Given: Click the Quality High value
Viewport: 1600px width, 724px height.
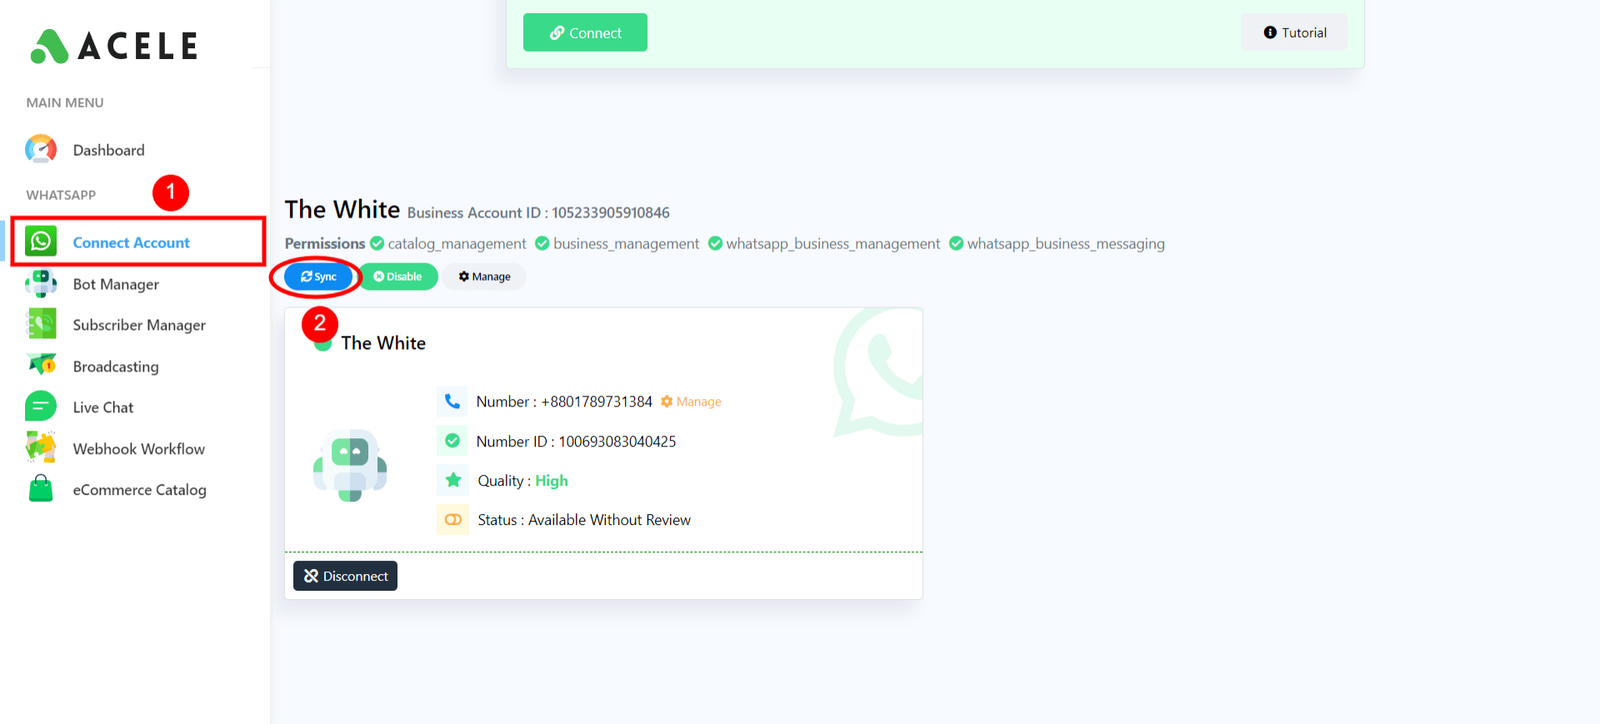Looking at the screenshot, I should pyautogui.click(x=551, y=481).
